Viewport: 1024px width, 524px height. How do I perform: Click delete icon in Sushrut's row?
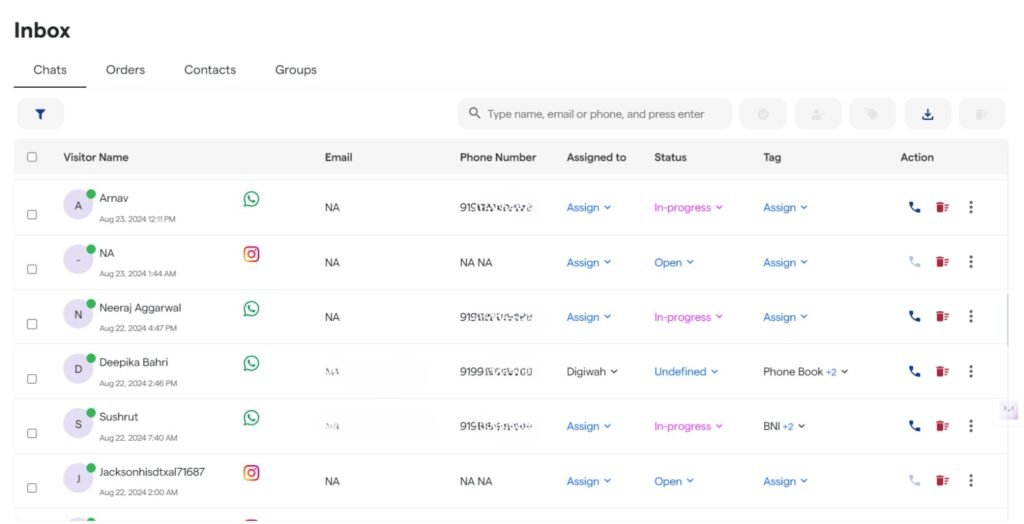pos(942,426)
